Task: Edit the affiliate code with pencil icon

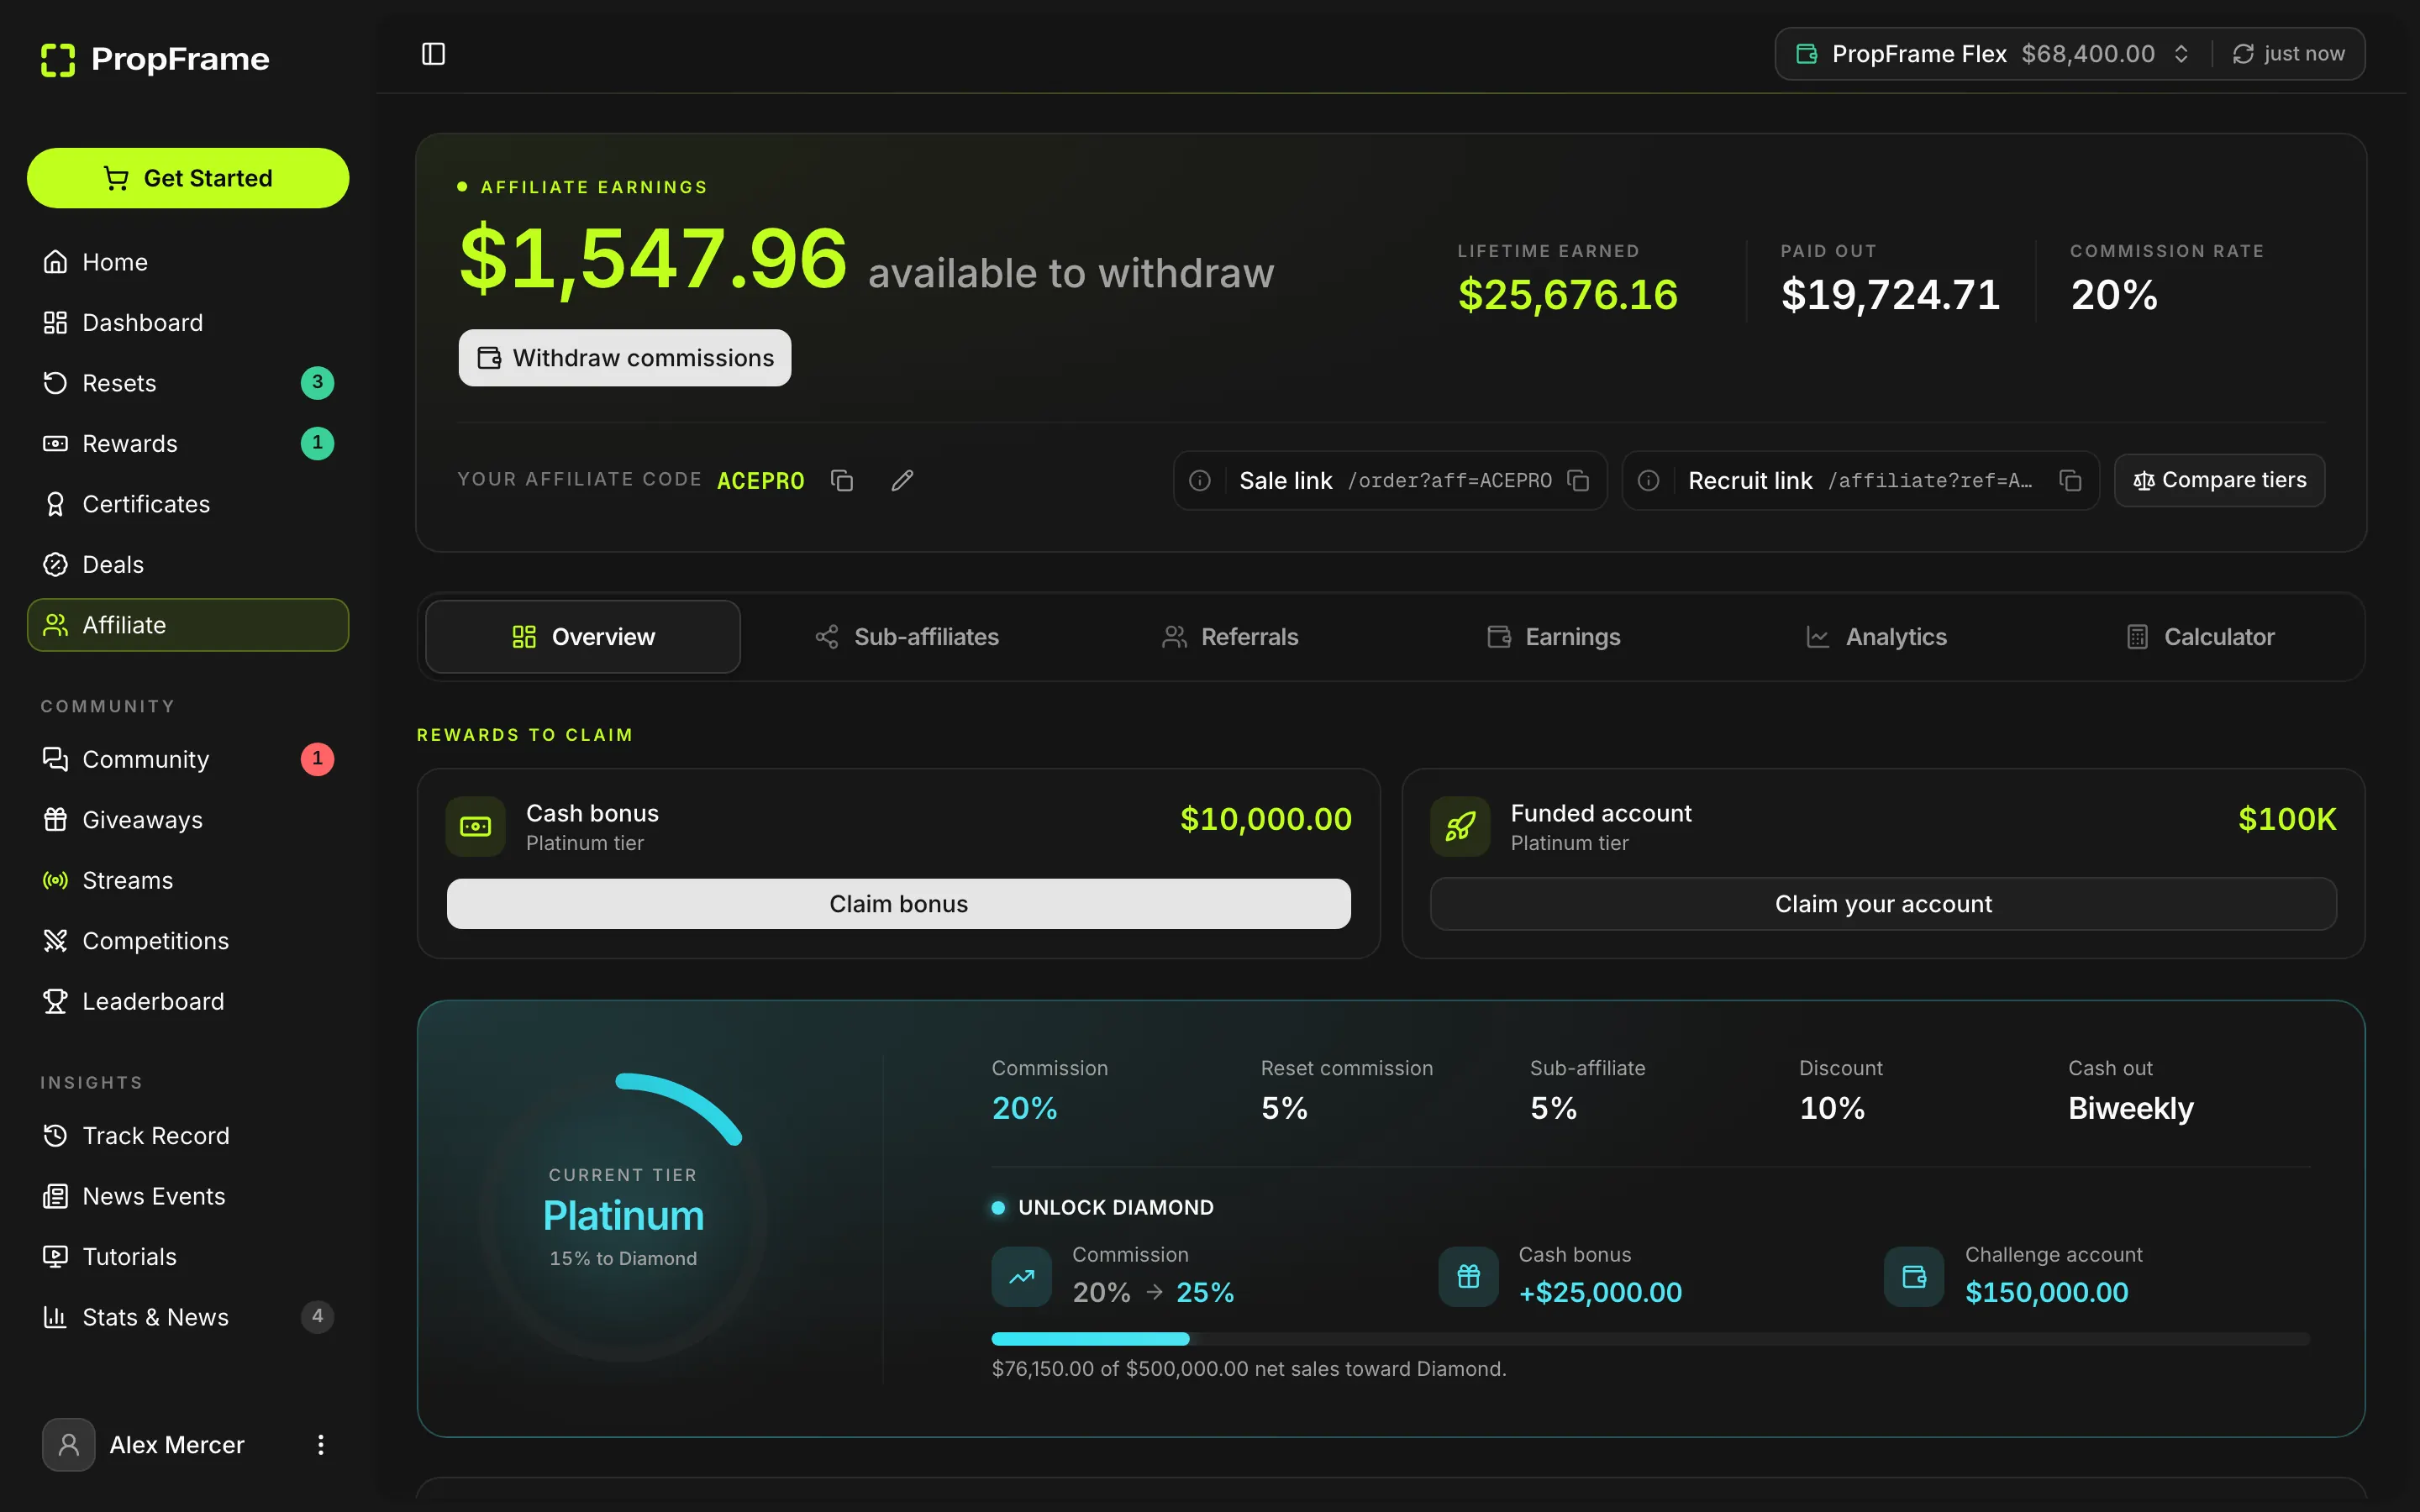Action: pos(902,481)
